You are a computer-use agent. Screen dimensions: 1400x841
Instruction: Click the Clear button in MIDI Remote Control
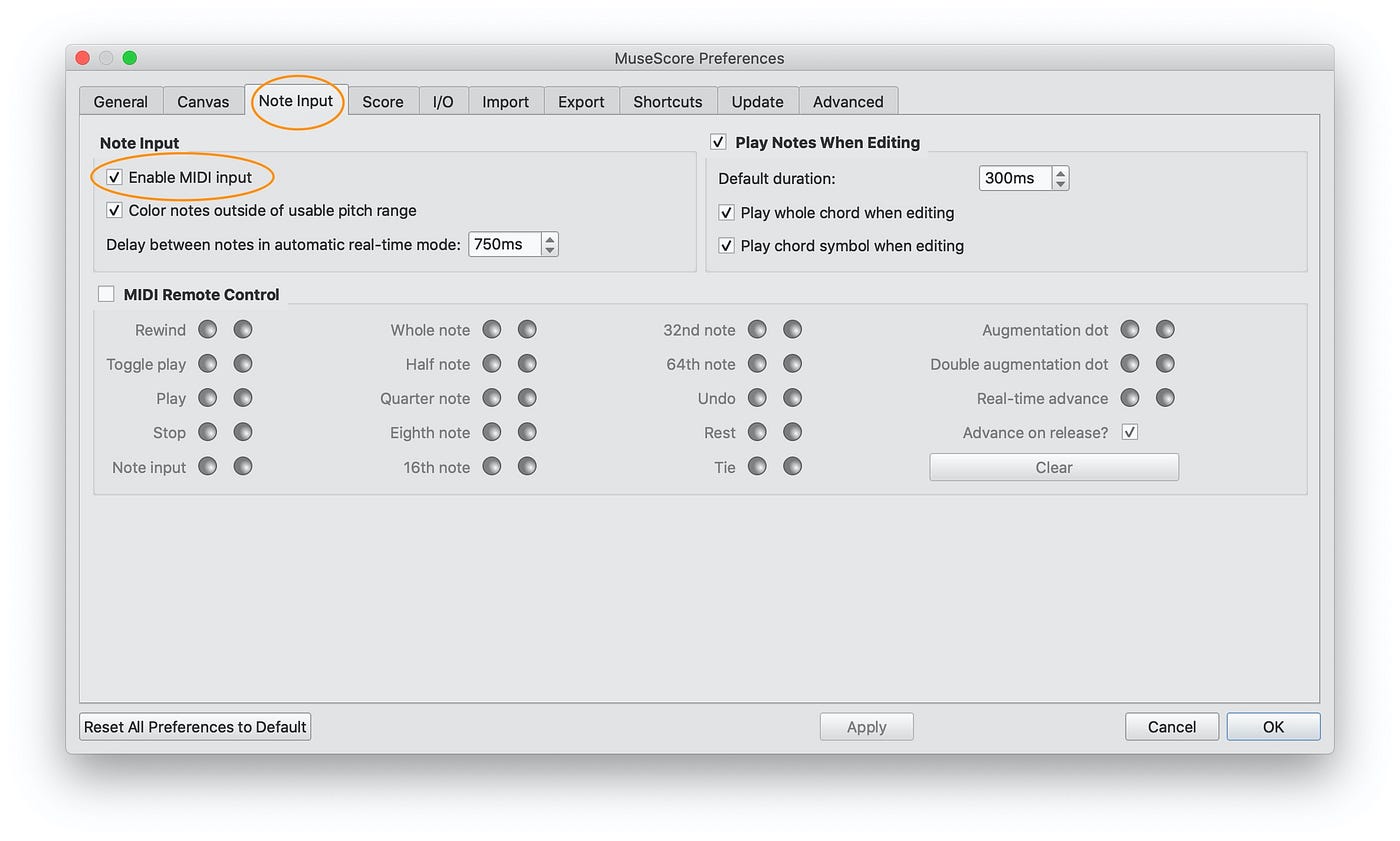[1054, 467]
